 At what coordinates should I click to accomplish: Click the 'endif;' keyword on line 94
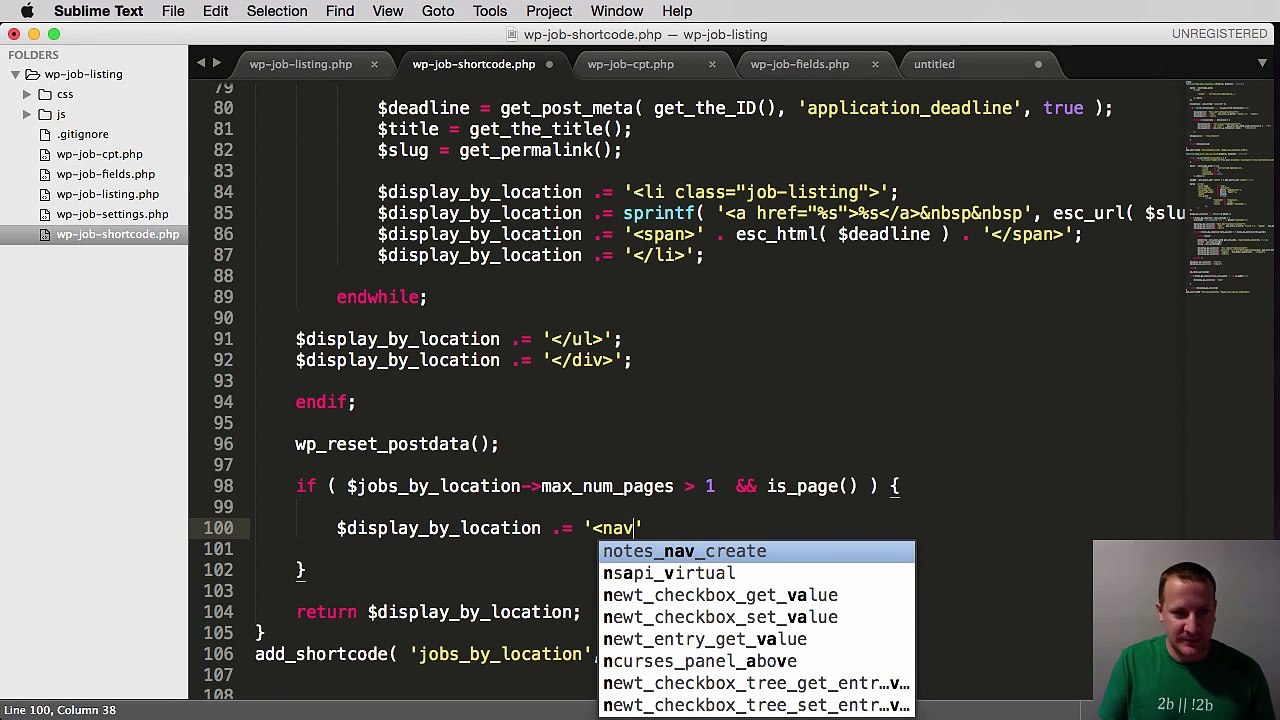(x=325, y=402)
